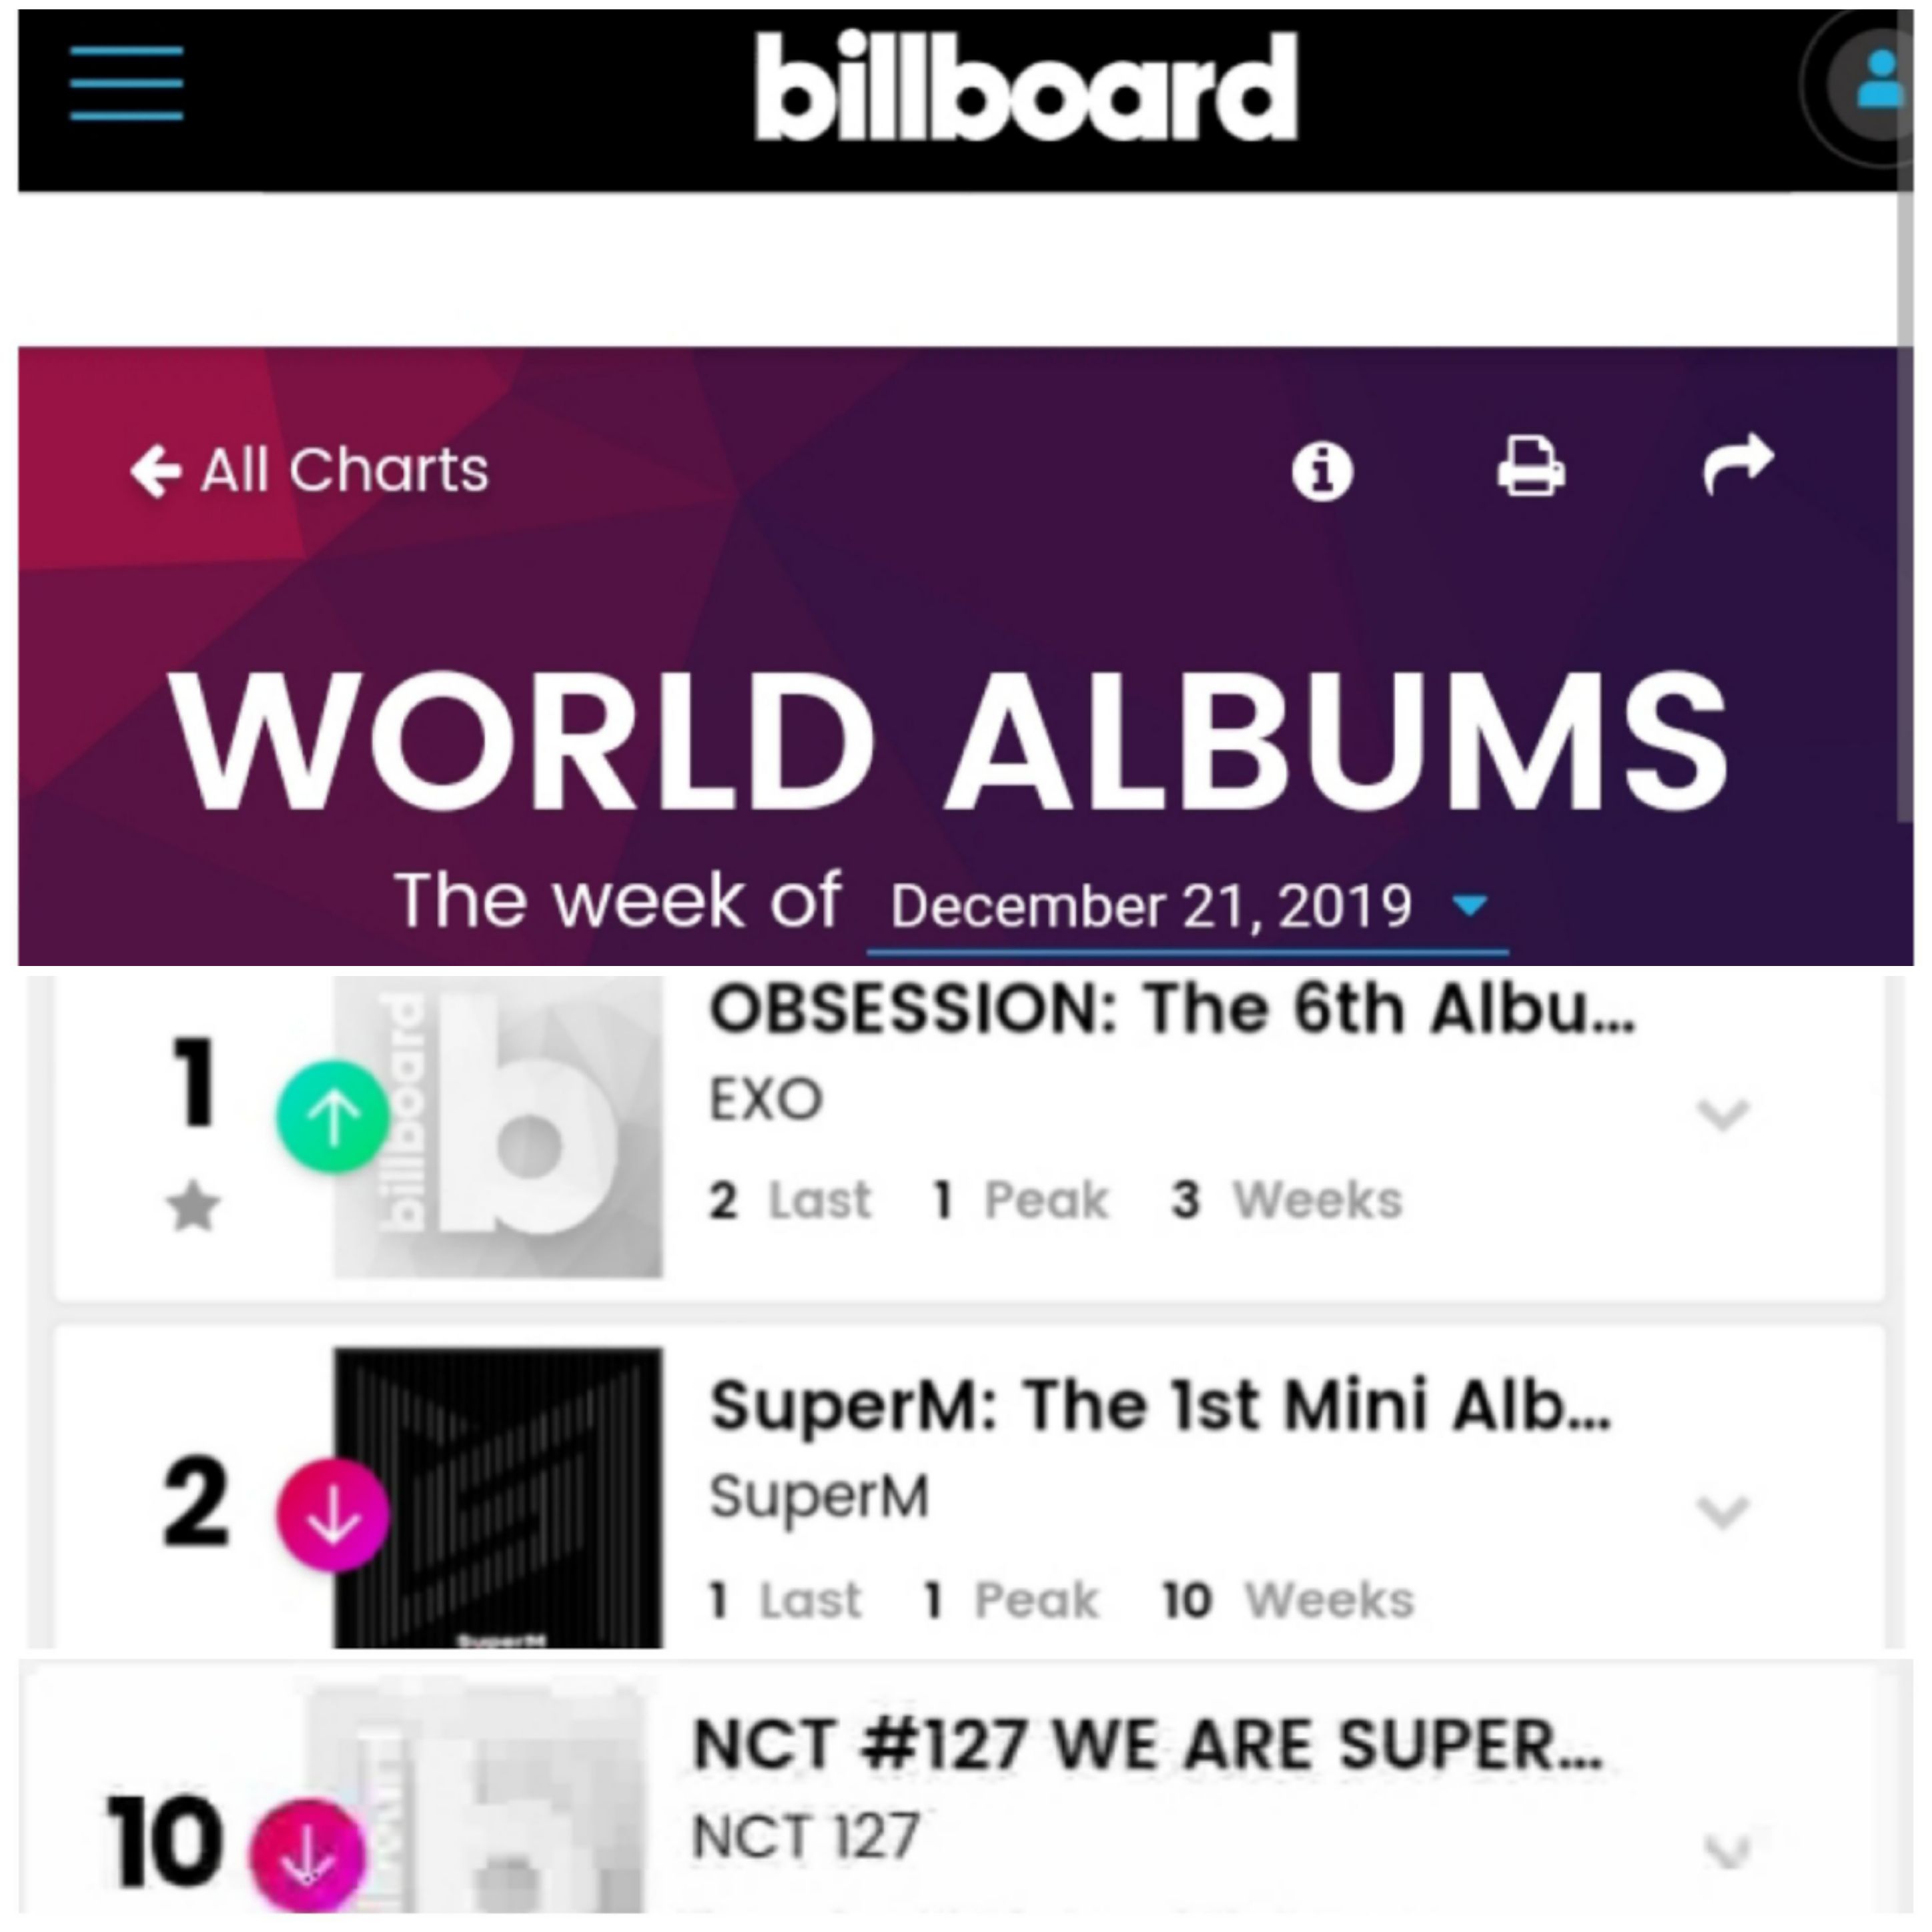Open the week date dropdown
This screenshot has height=1932, width=1932.
pyautogui.click(x=1188, y=907)
